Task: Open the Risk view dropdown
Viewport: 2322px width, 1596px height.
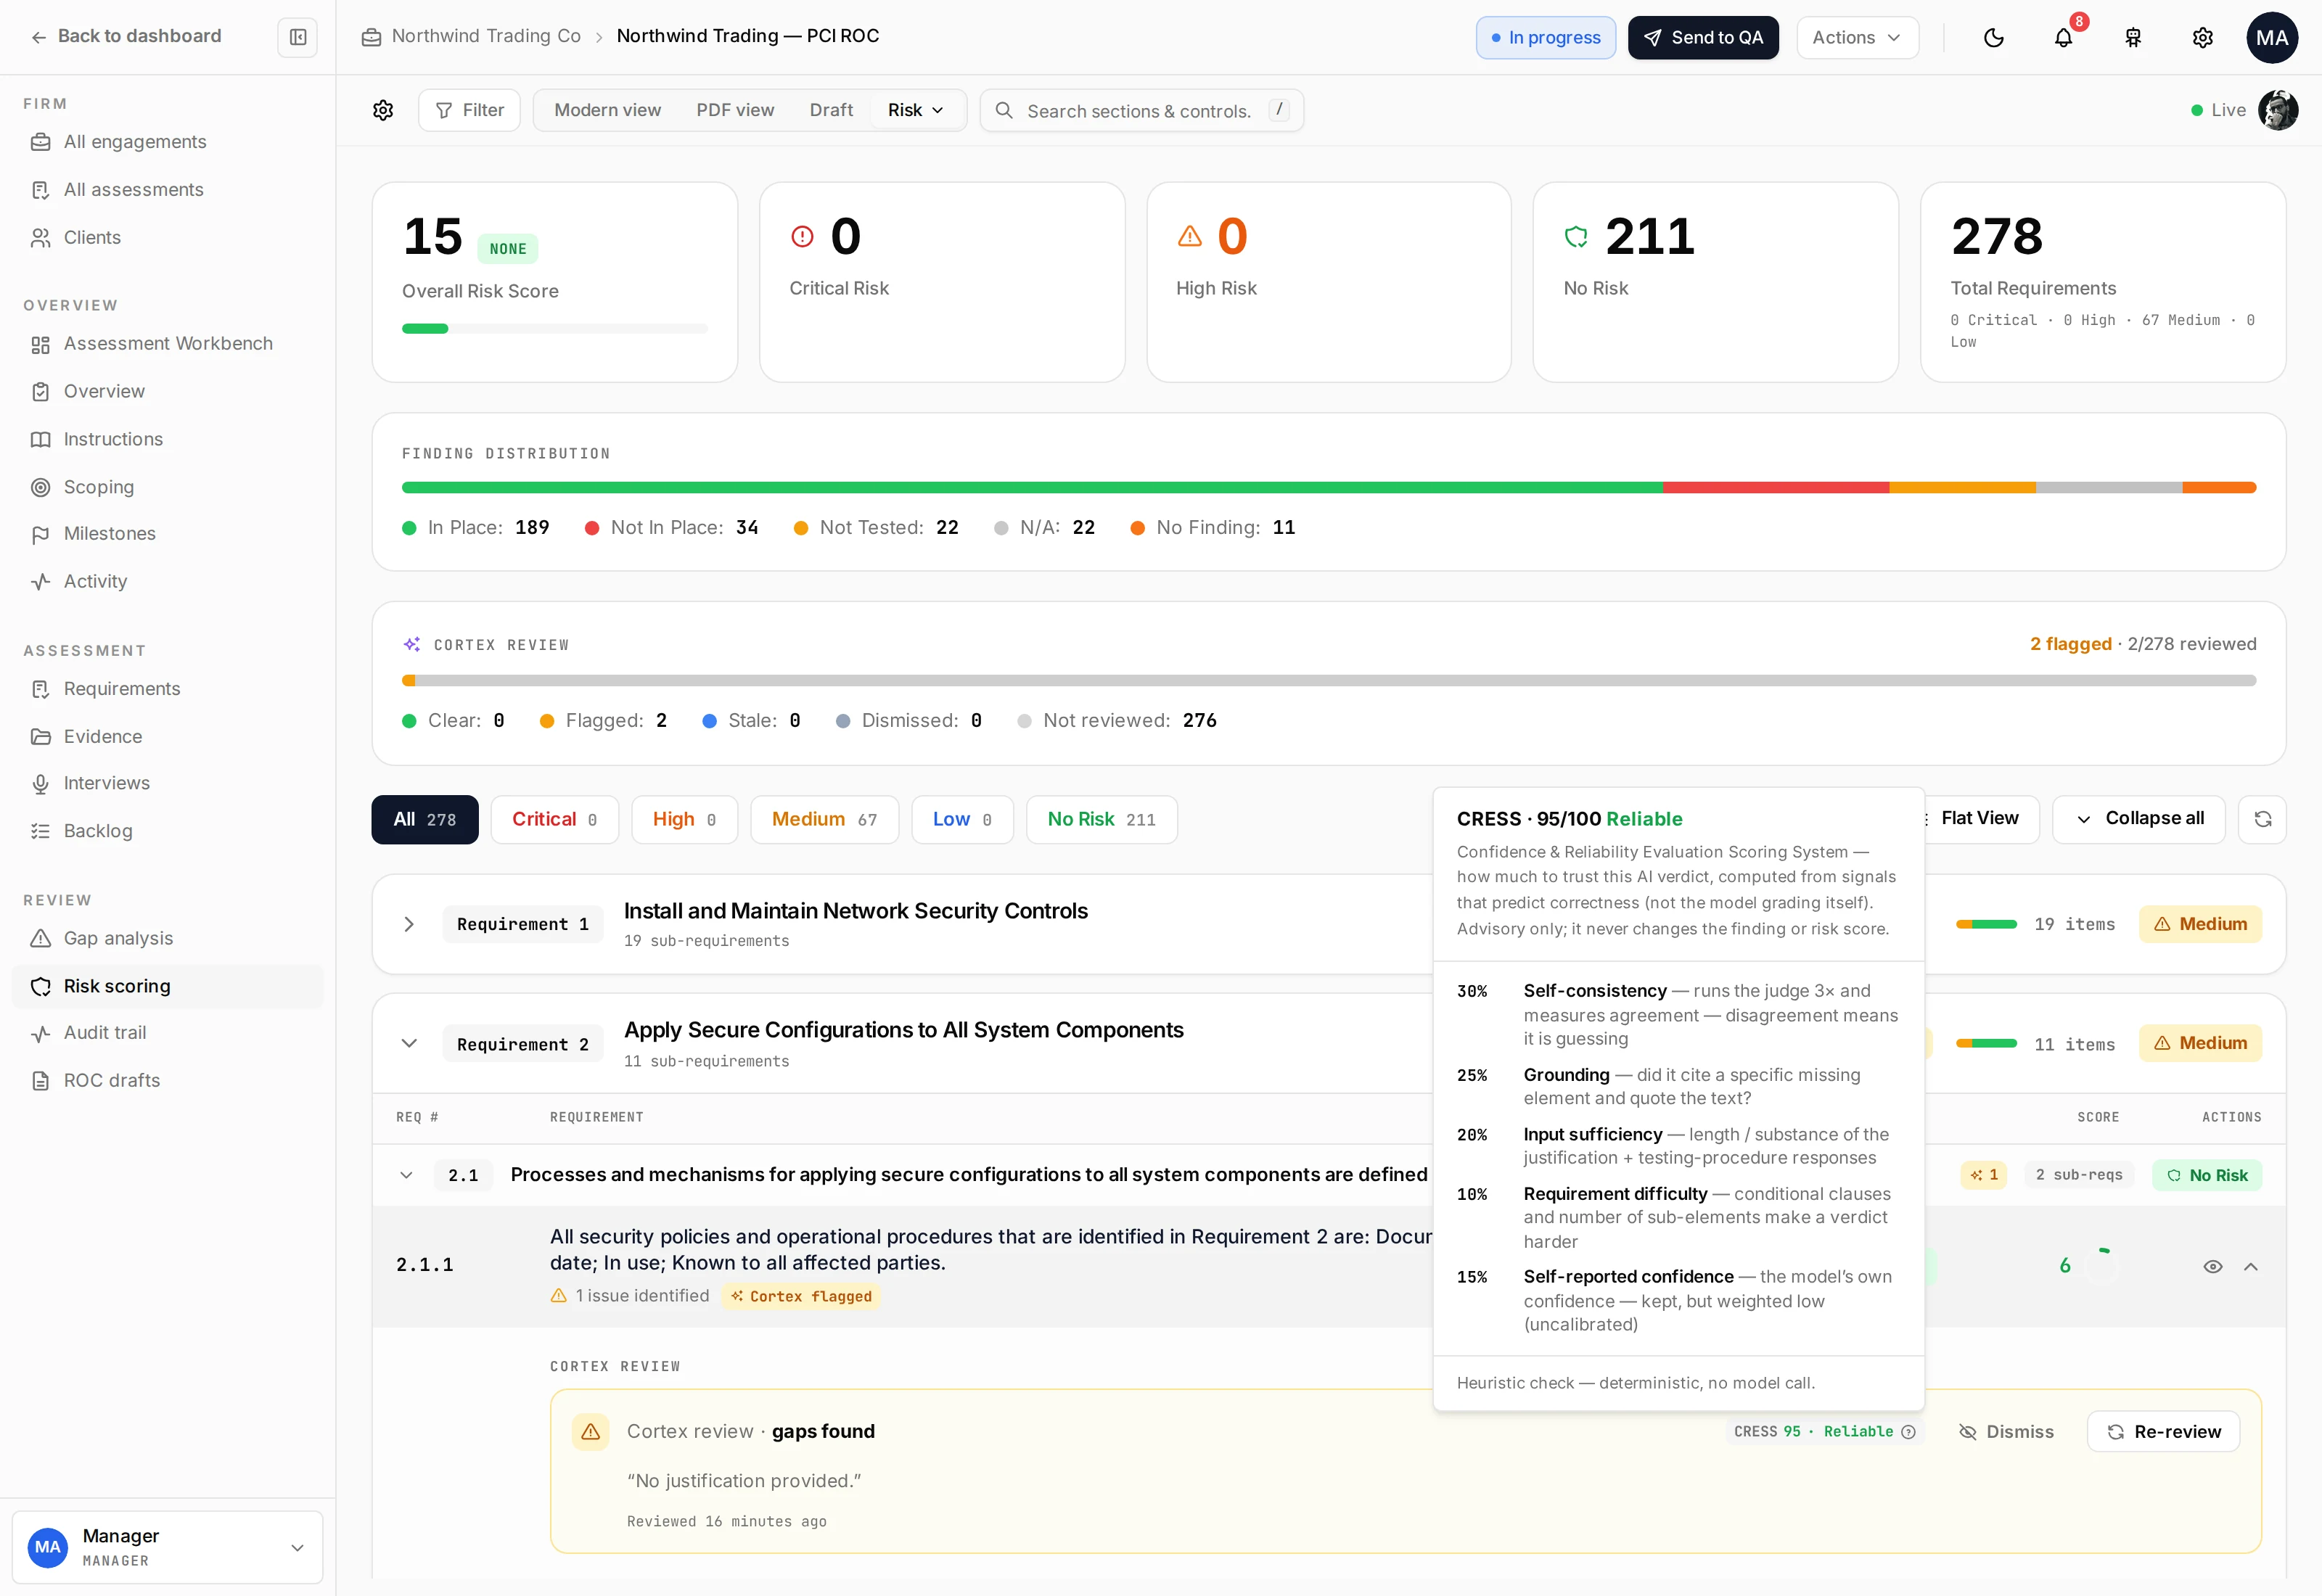Action: [916, 110]
